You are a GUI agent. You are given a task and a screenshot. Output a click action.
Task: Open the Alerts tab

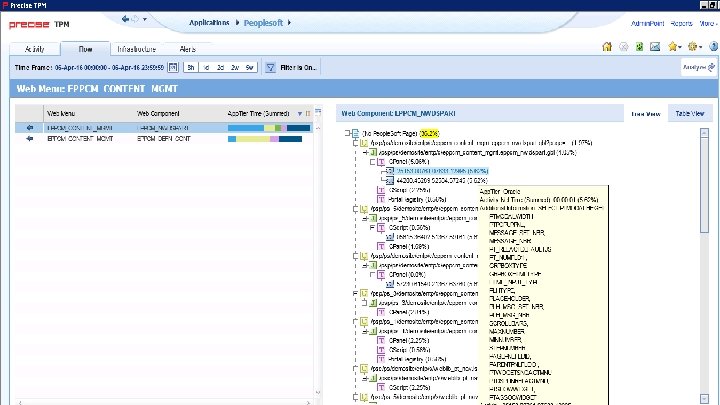[187, 49]
